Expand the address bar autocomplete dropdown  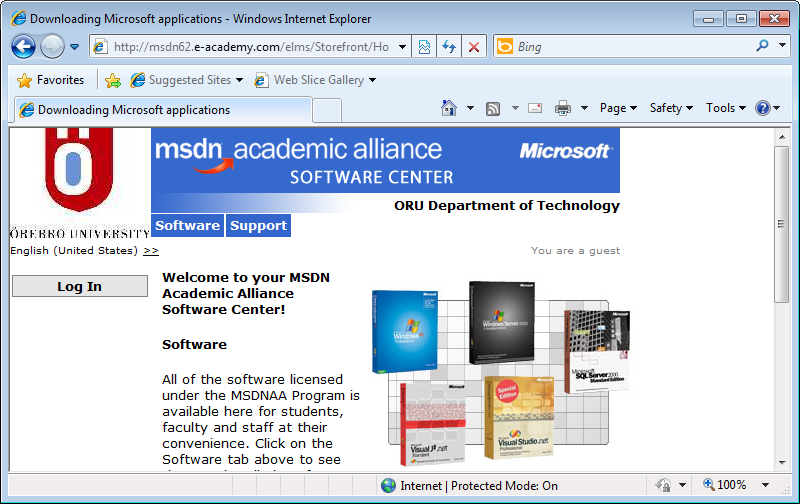click(x=403, y=47)
